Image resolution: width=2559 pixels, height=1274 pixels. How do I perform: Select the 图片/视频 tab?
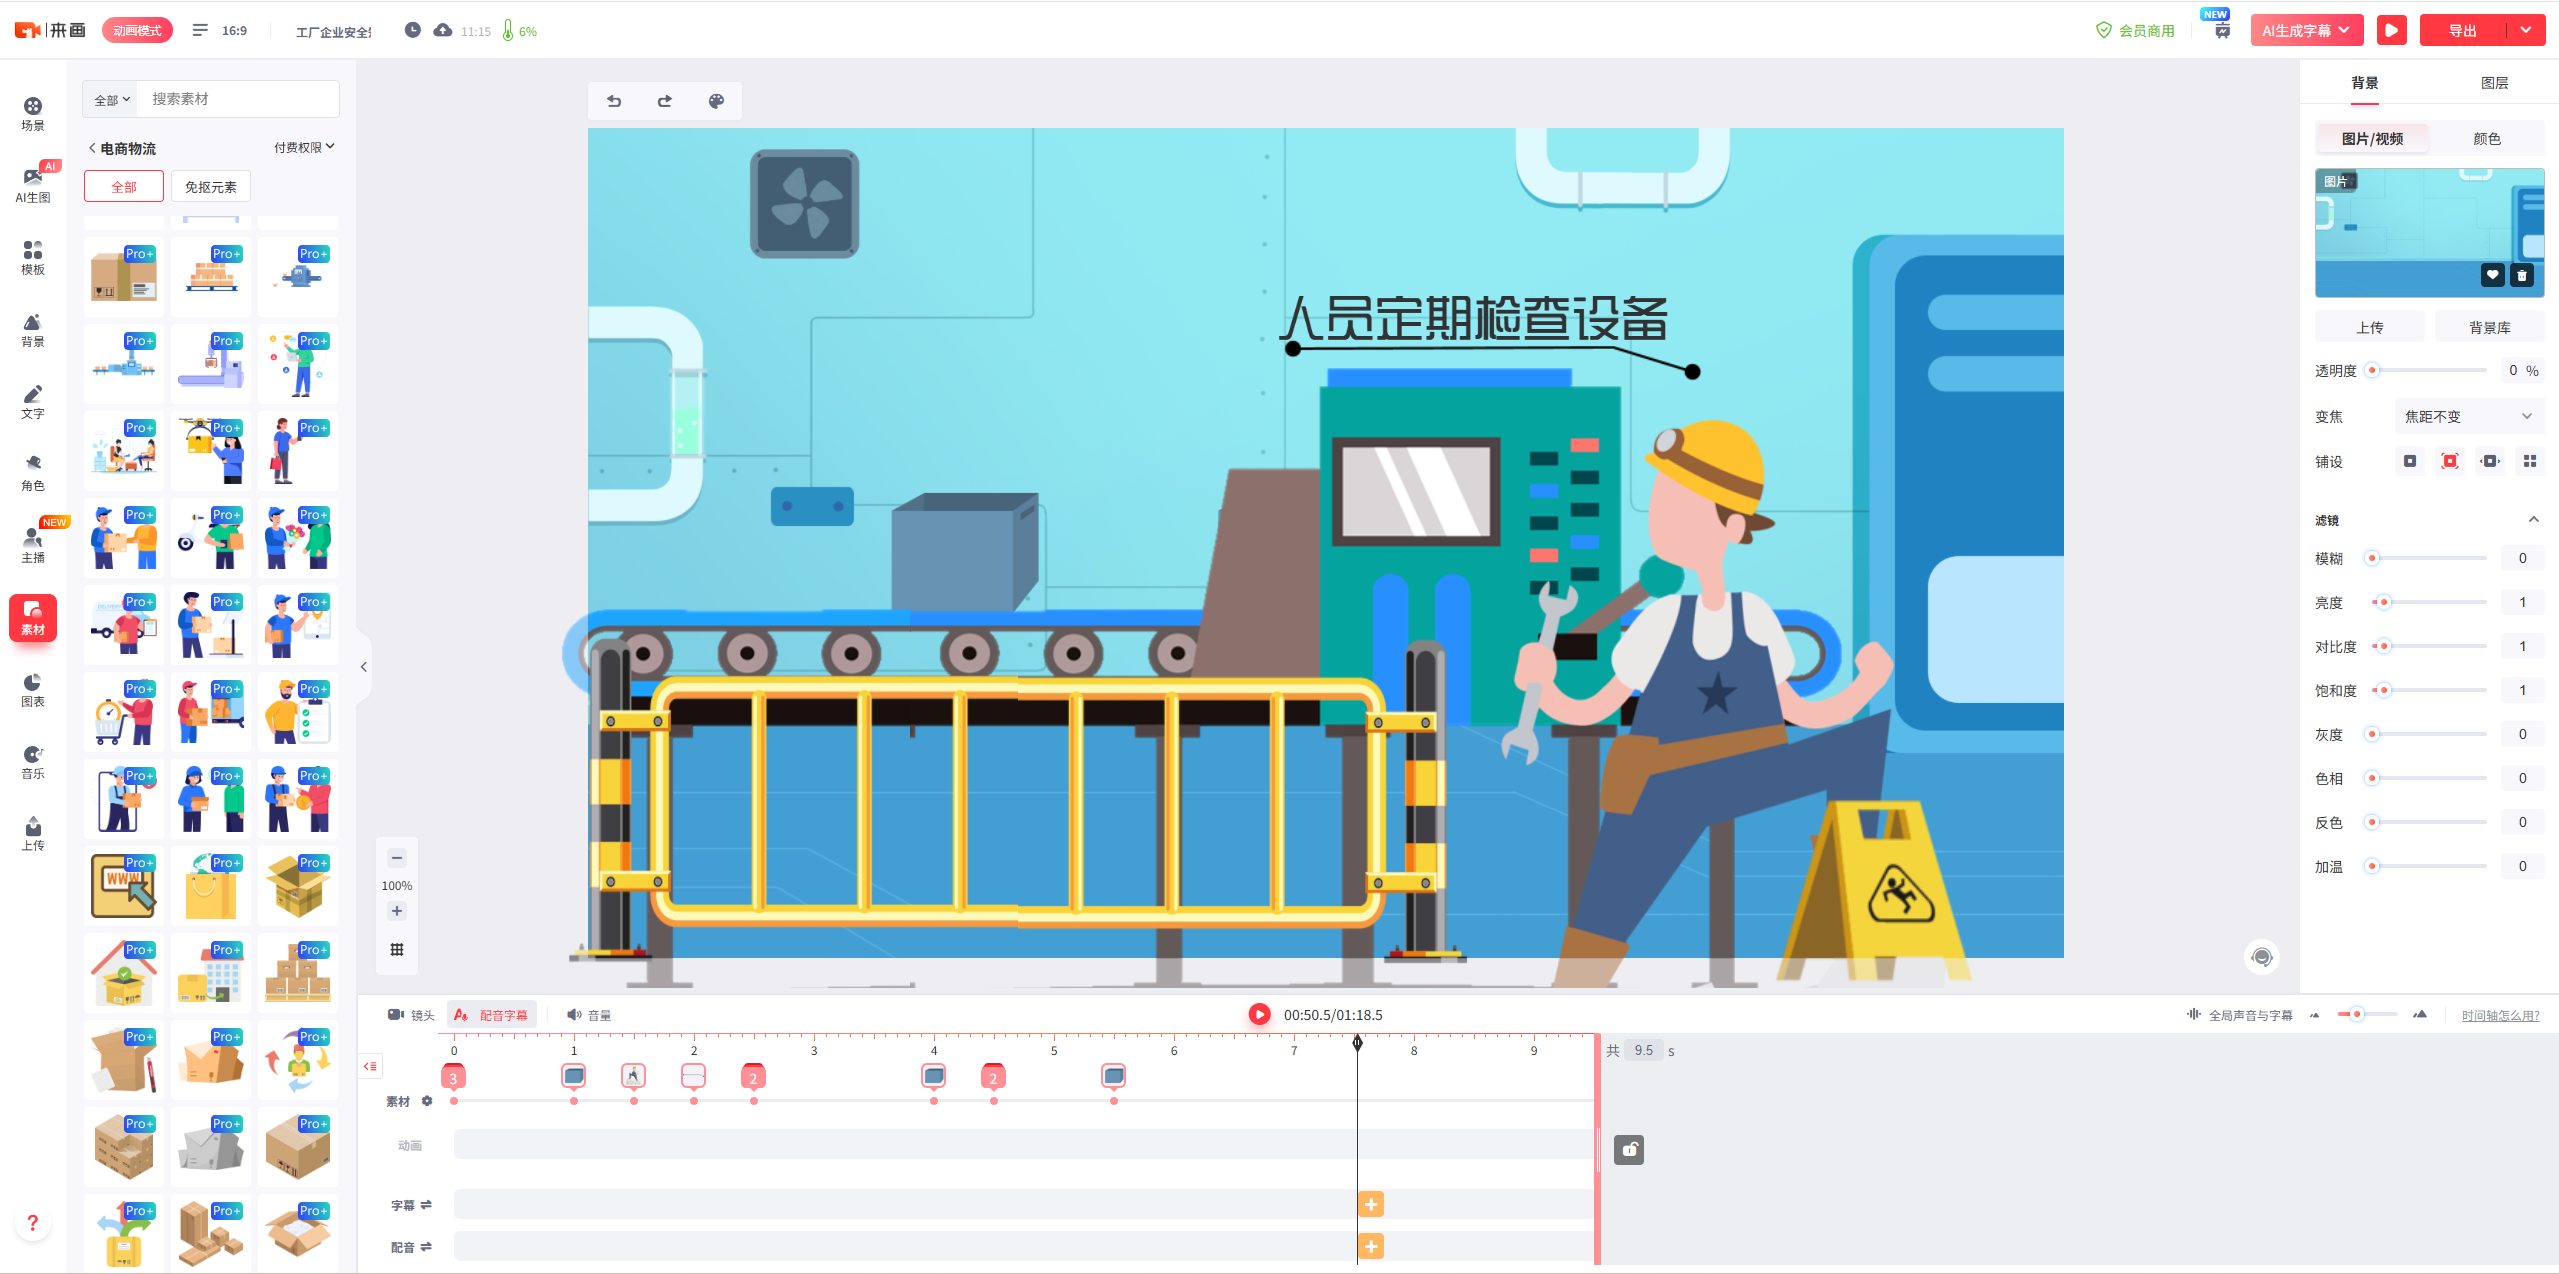2372,139
